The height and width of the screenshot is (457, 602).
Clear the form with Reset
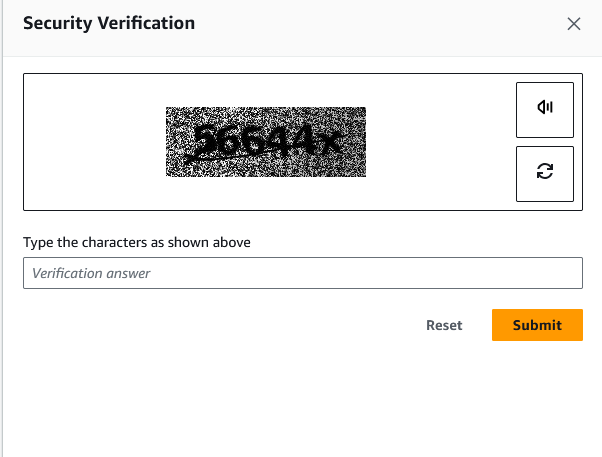[444, 325]
